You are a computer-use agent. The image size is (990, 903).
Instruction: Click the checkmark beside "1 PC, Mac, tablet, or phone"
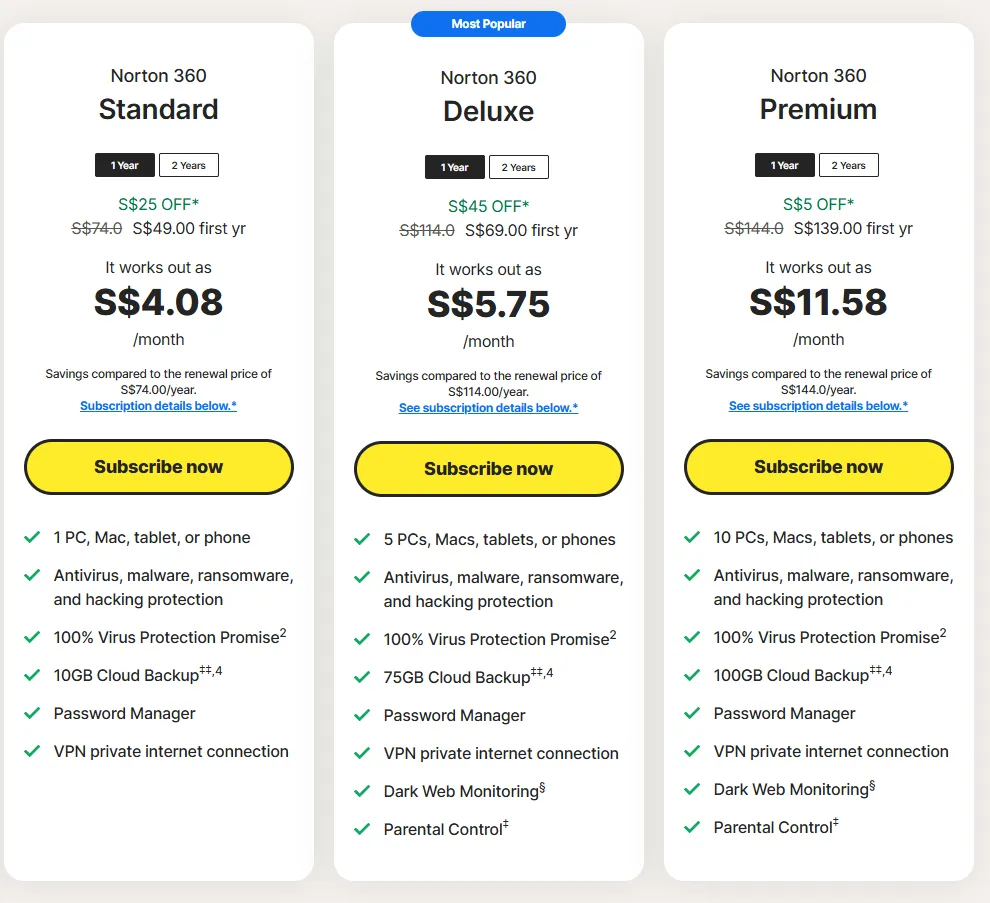tap(31, 538)
